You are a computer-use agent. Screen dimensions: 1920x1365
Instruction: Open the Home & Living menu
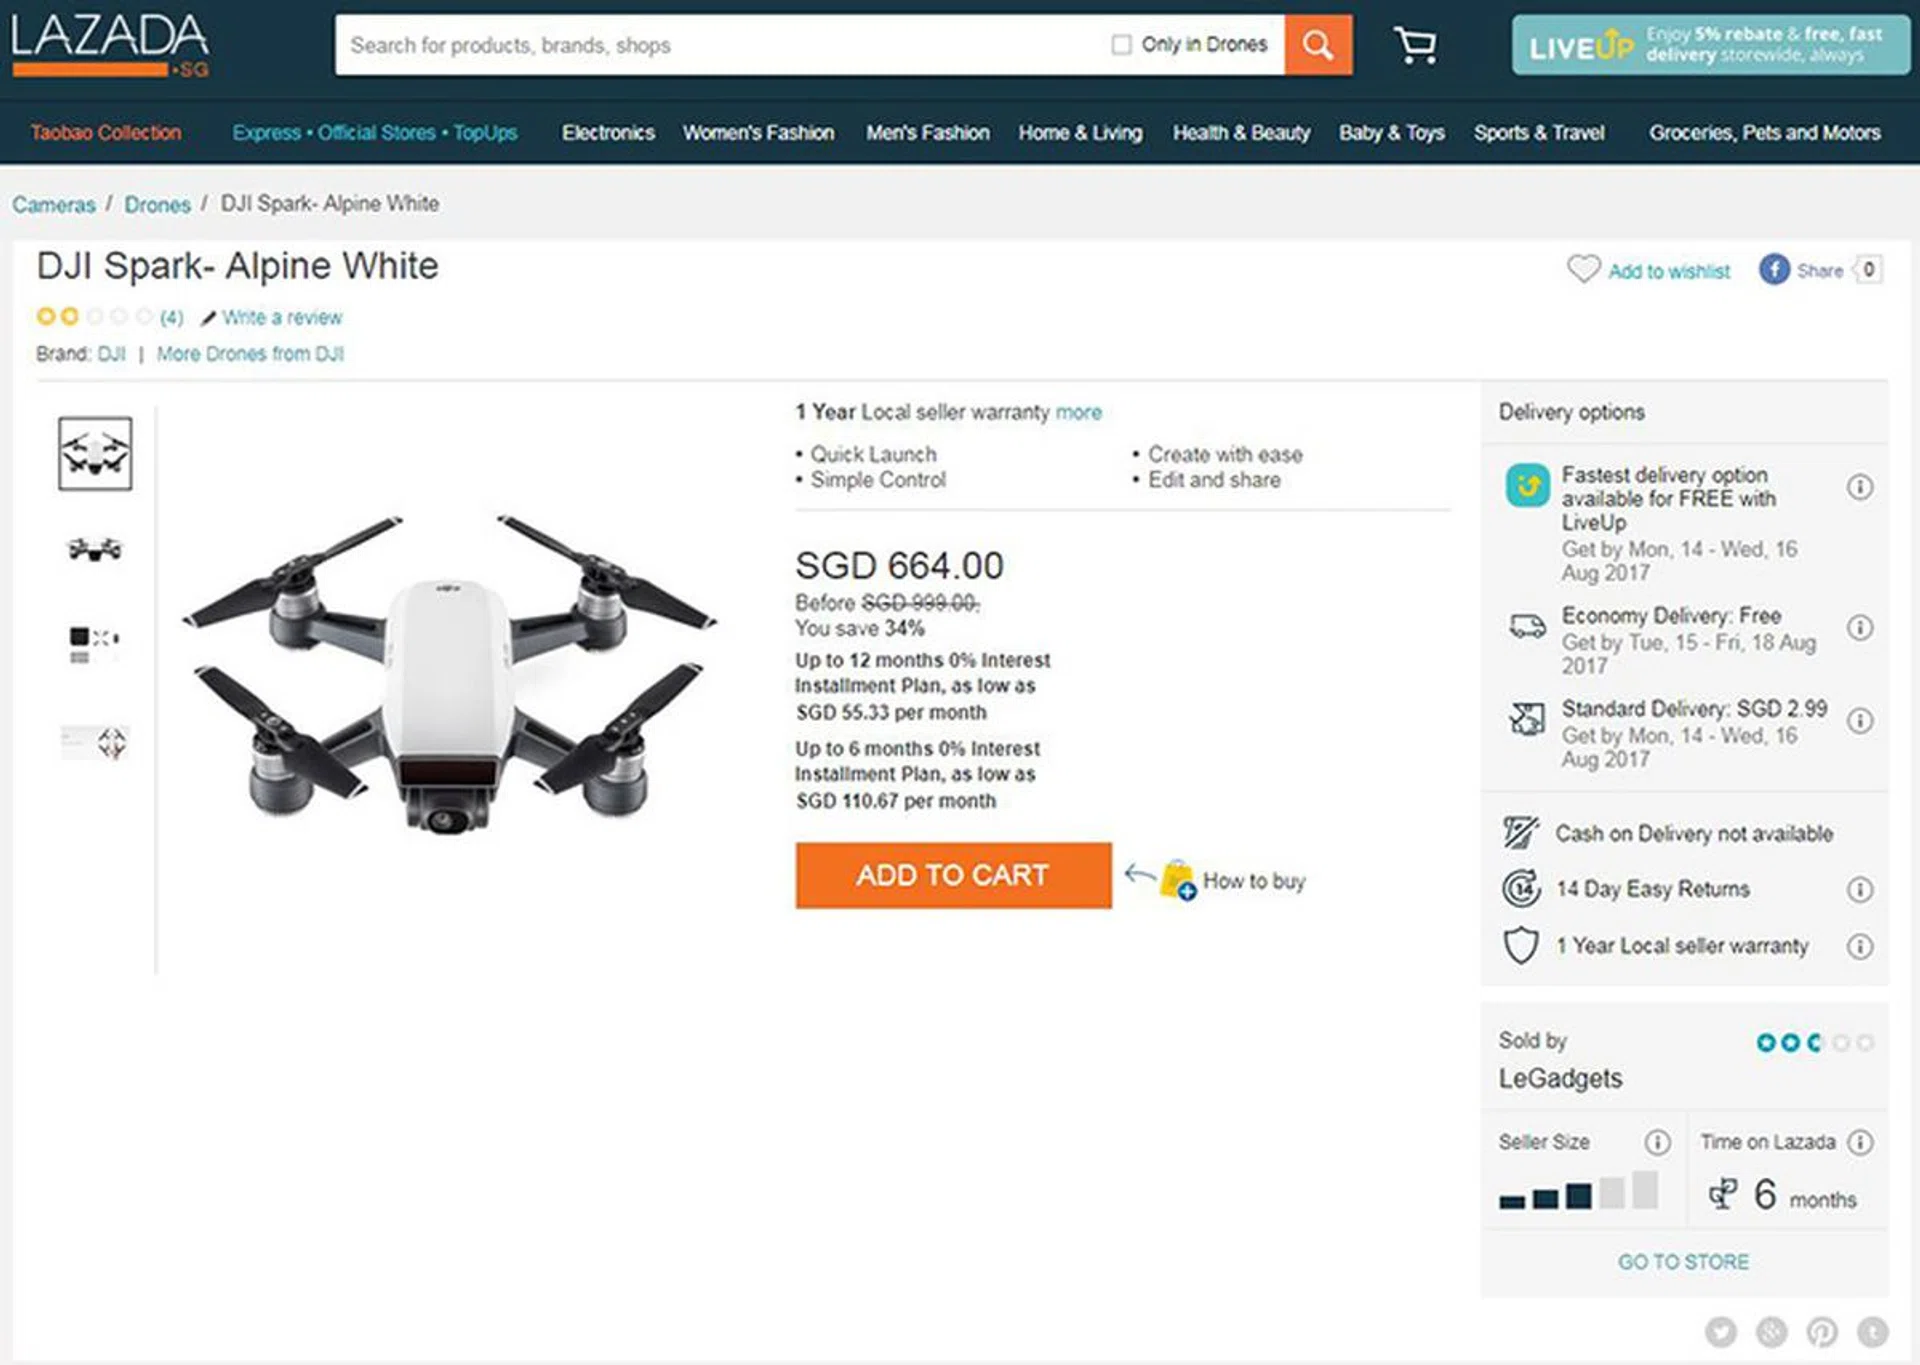[x=1080, y=133]
